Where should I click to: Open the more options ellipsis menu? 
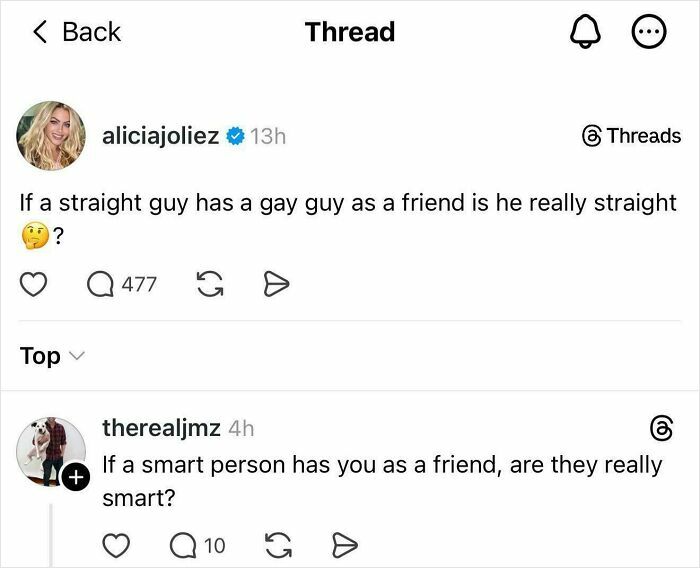[647, 32]
